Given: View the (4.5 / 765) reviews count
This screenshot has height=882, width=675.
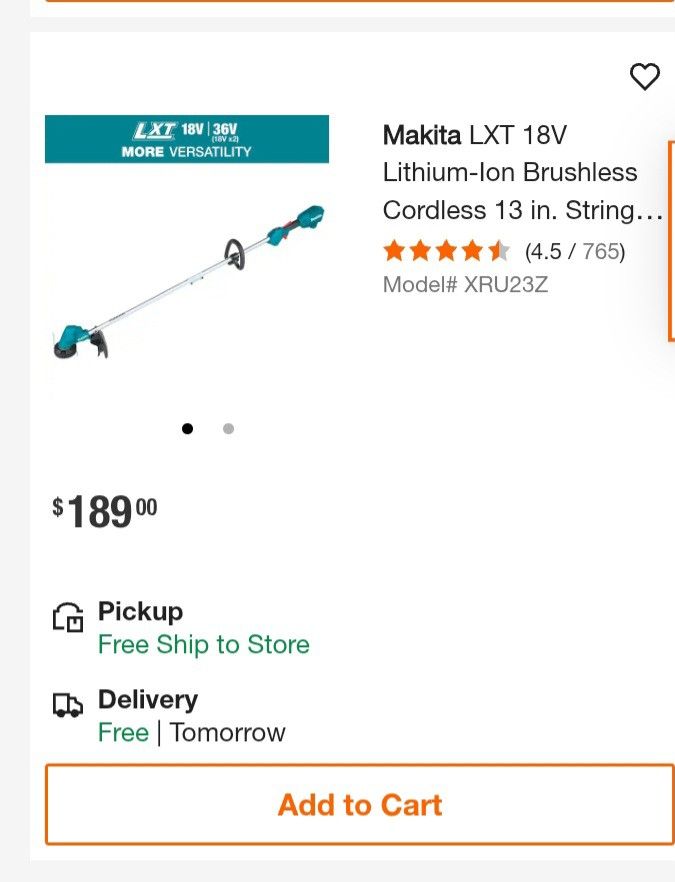Looking at the screenshot, I should [x=575, y=251].
